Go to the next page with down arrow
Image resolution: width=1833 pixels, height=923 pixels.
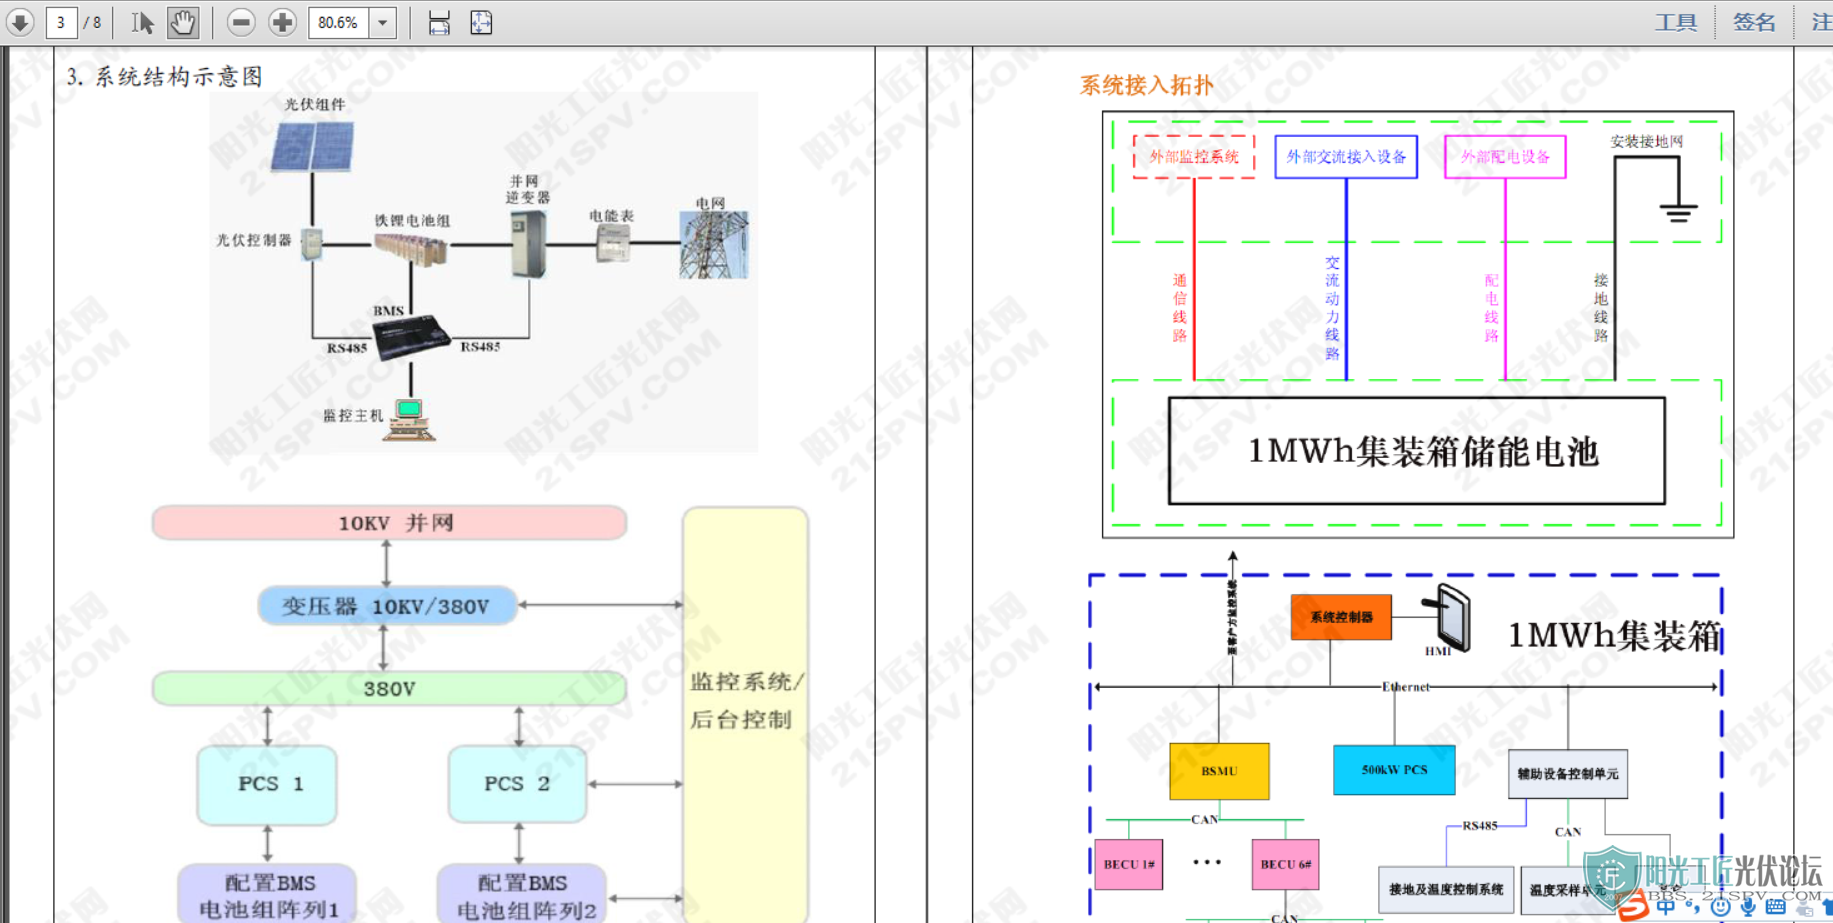click(20, 22)
